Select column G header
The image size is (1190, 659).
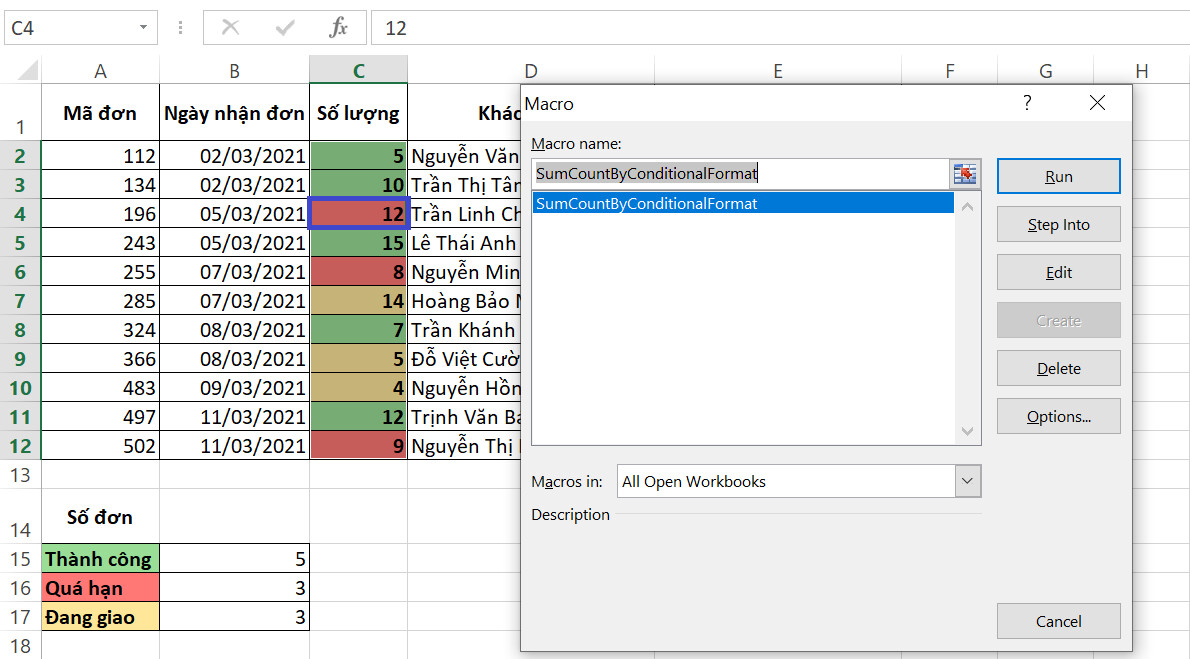pyautogui.click(x=1045, y=71)
